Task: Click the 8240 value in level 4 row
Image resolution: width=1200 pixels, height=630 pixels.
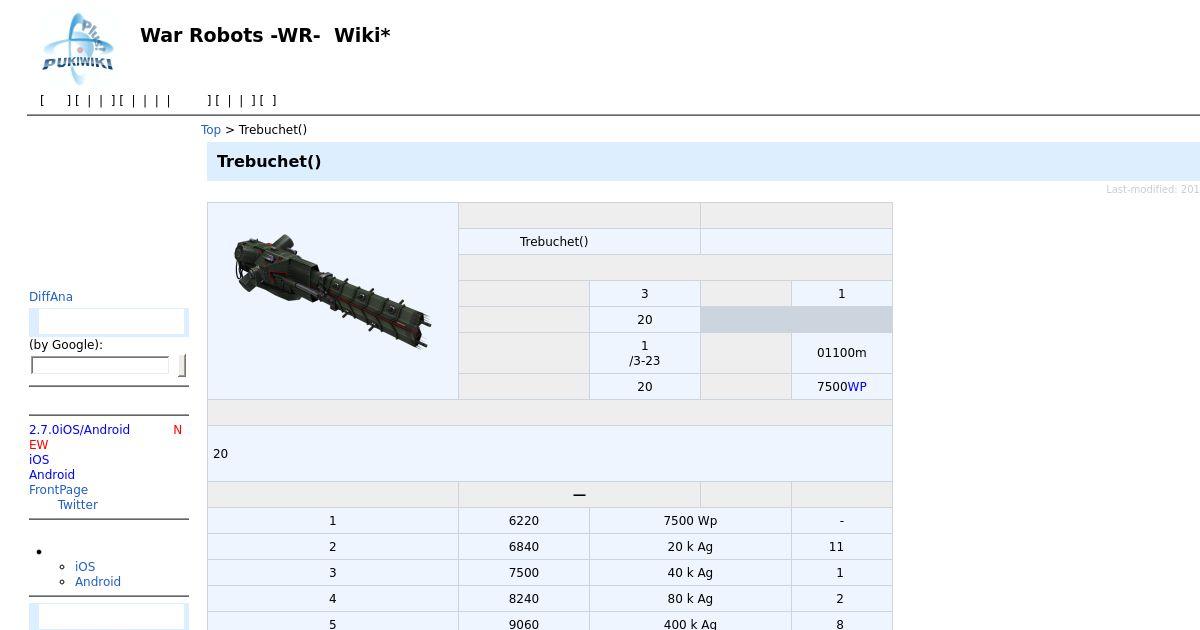Action: point(524,599)
